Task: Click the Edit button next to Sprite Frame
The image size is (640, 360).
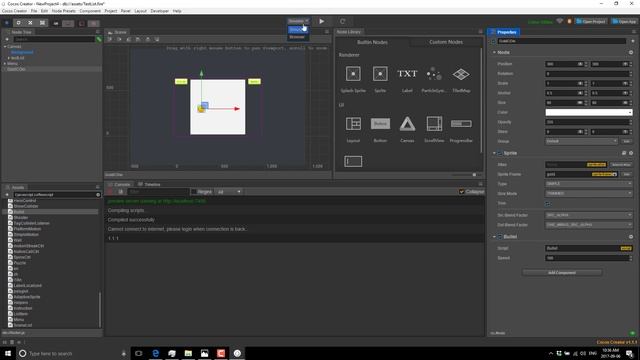Action: (x=626, y=174)
